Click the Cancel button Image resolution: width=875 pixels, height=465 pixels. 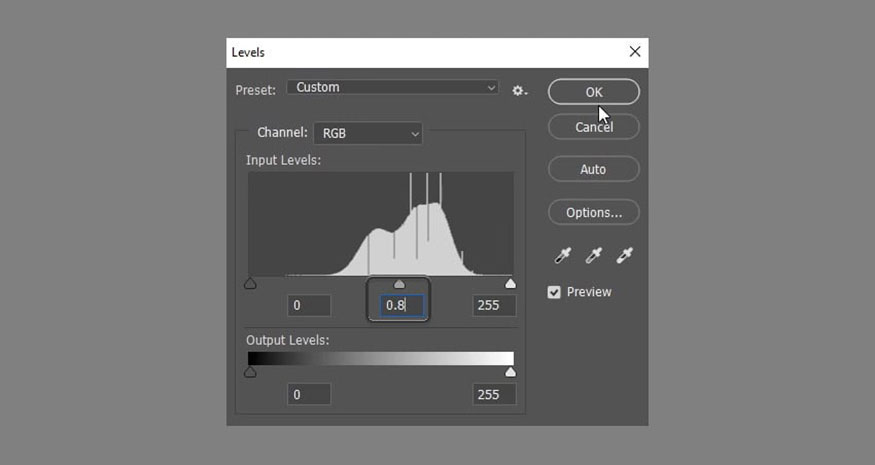[x=594, y=127]
